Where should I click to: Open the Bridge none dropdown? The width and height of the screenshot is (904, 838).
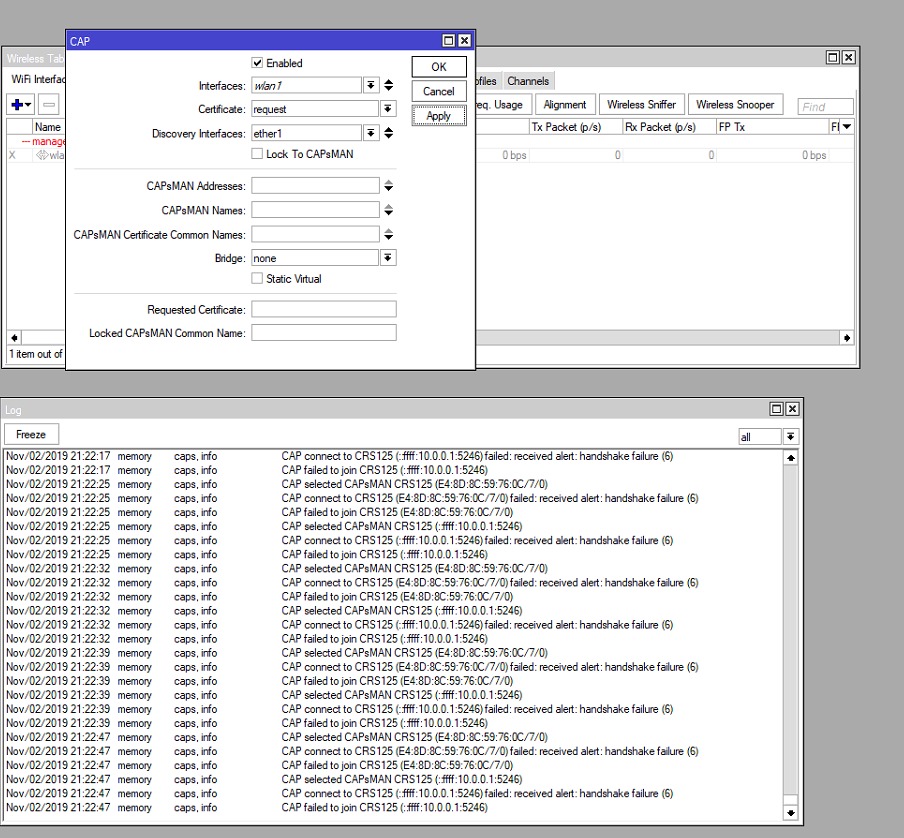(x=388, y=258)
